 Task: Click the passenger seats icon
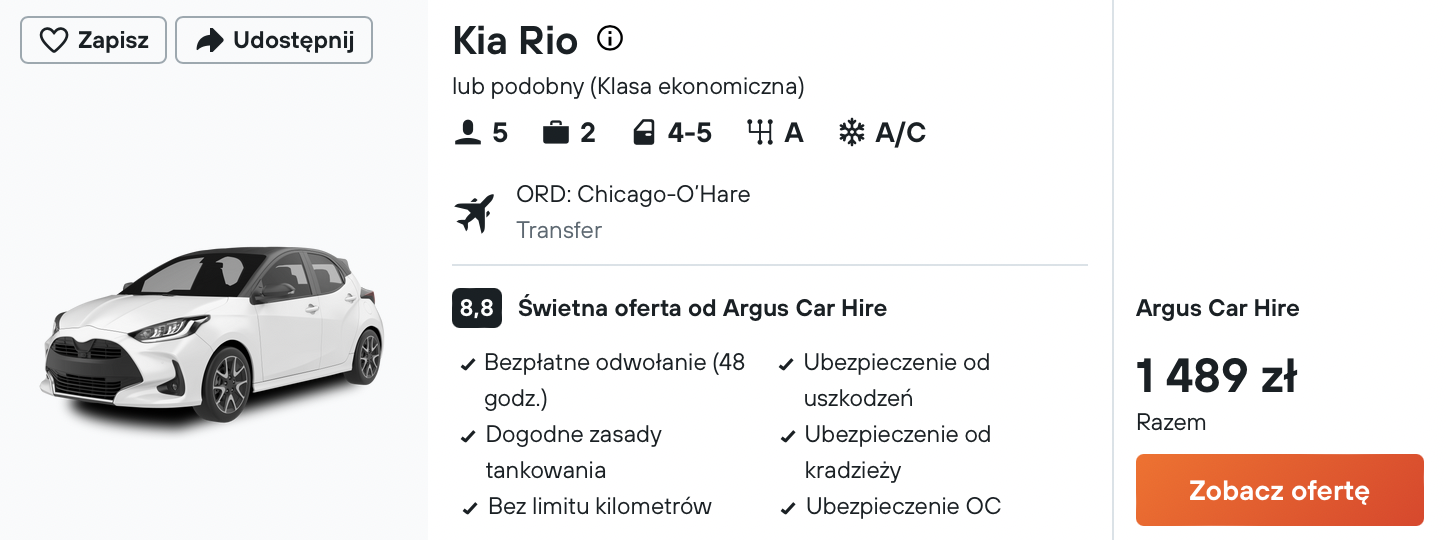467,133
